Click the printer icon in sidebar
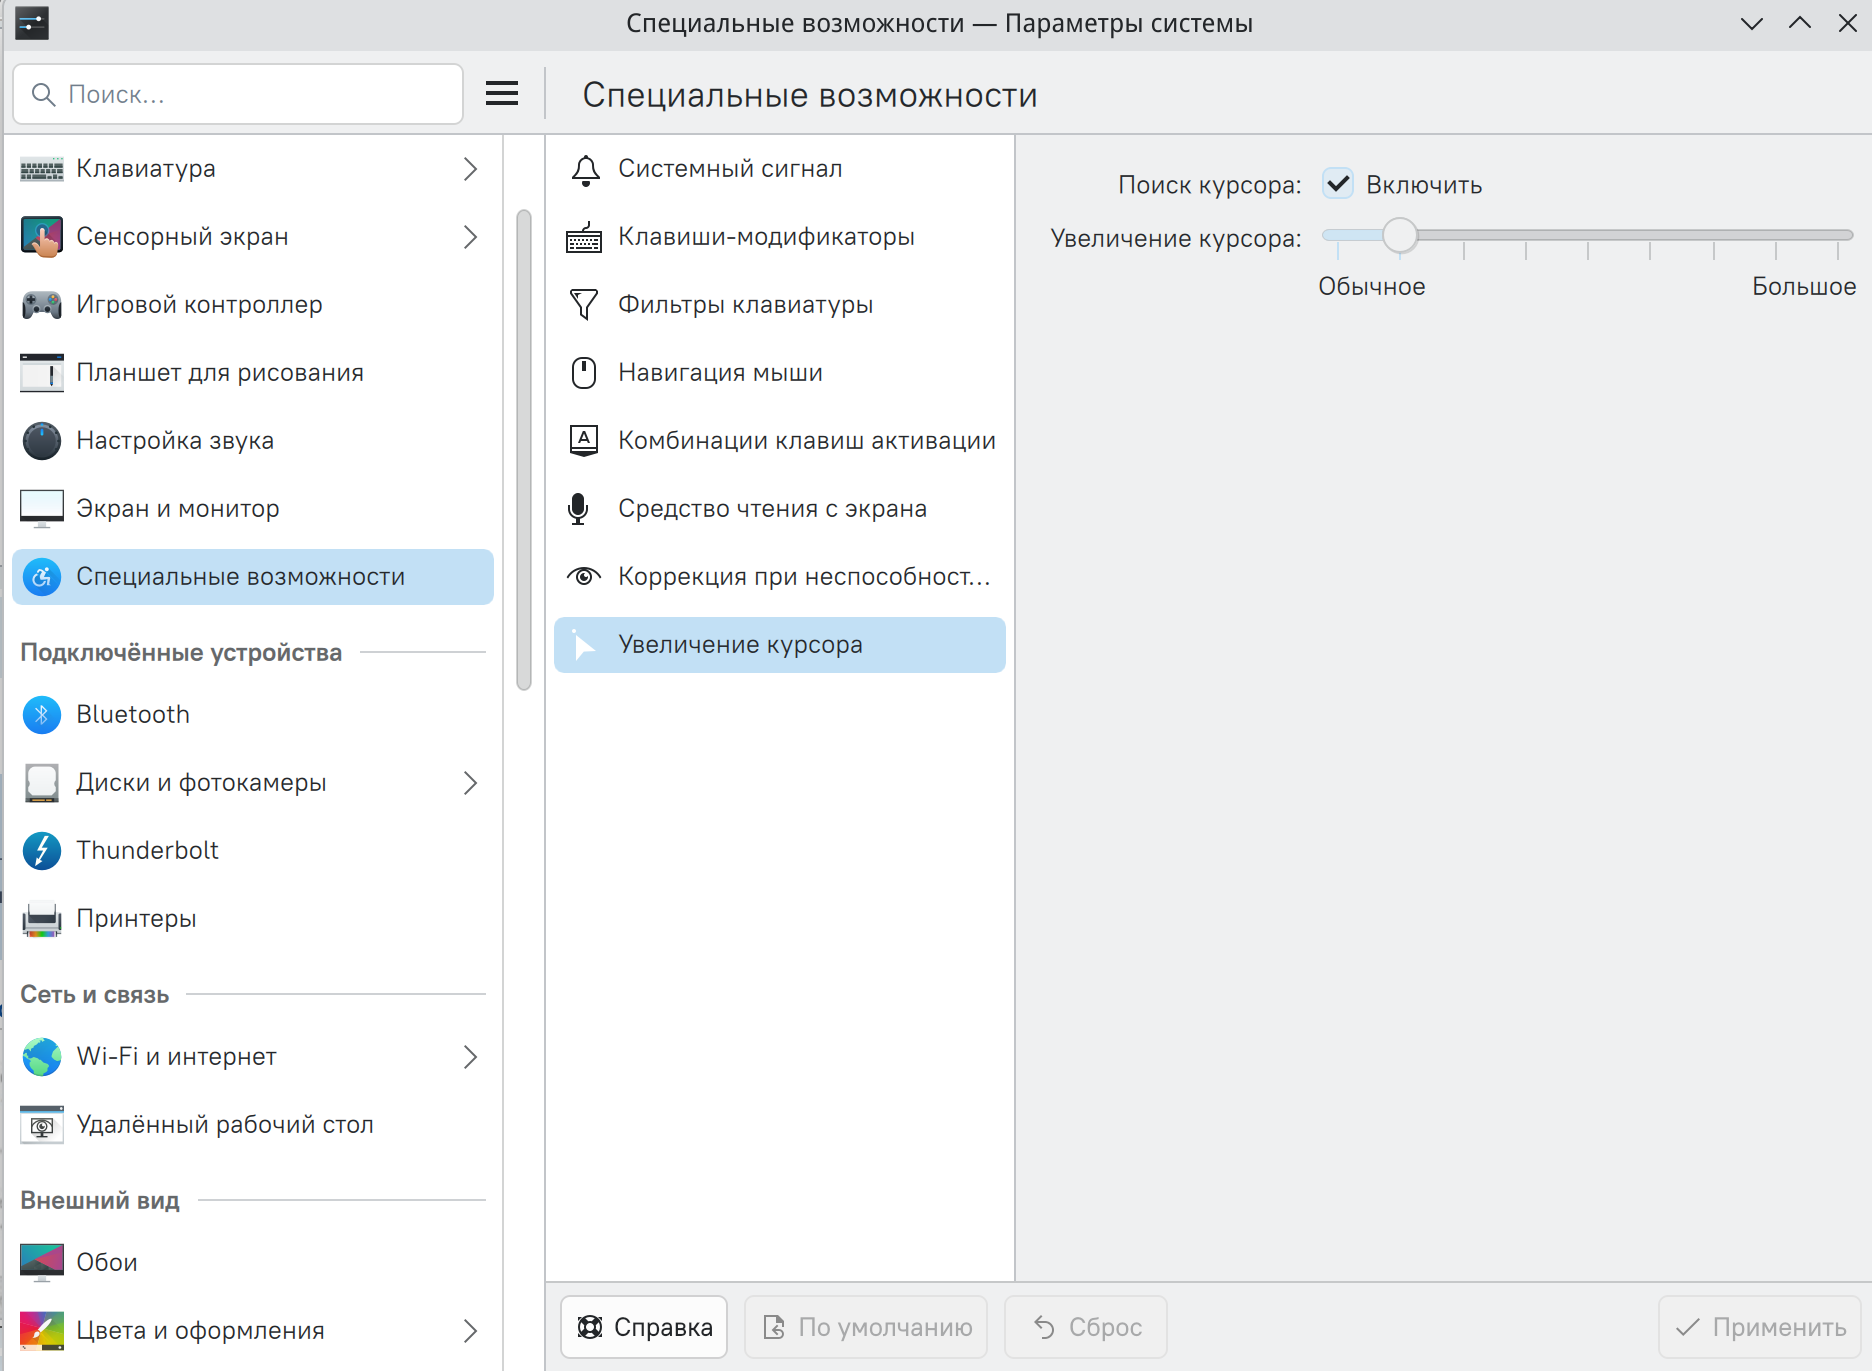The height and width of the screenshot is (1371, 1872). 42,919
